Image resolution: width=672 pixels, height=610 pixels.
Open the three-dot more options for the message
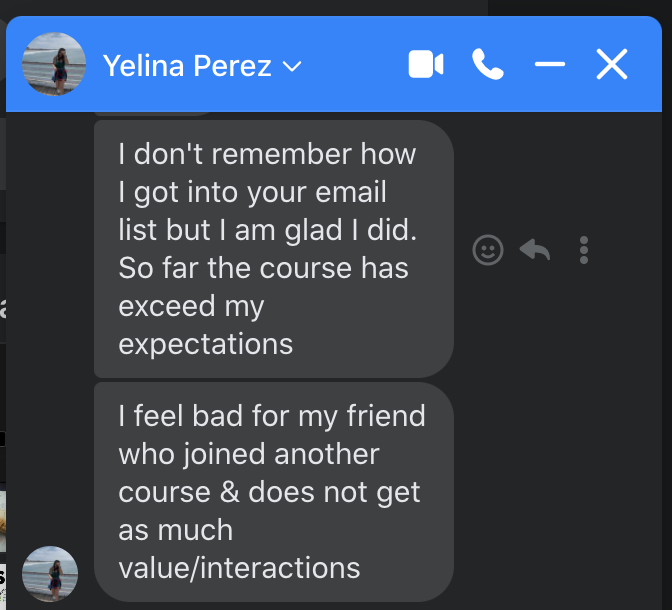pyautogui.click(x=583, y=250)
